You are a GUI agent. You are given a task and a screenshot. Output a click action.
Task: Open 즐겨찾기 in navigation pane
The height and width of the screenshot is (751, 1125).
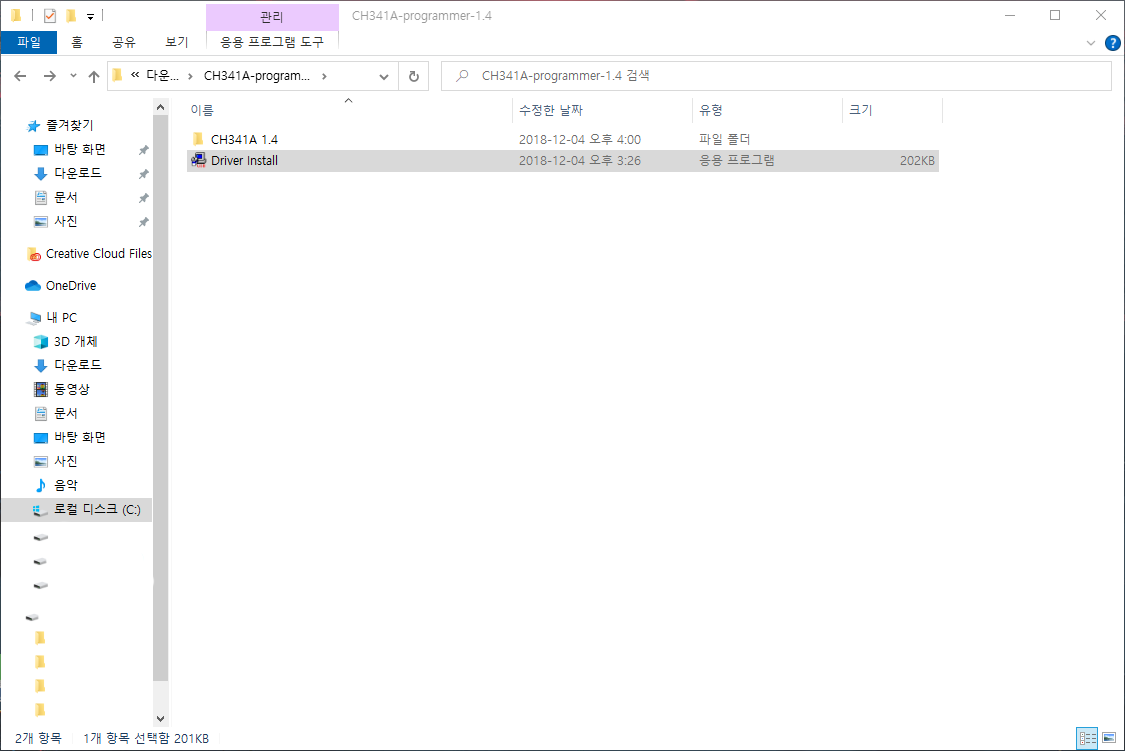(70, 126)
